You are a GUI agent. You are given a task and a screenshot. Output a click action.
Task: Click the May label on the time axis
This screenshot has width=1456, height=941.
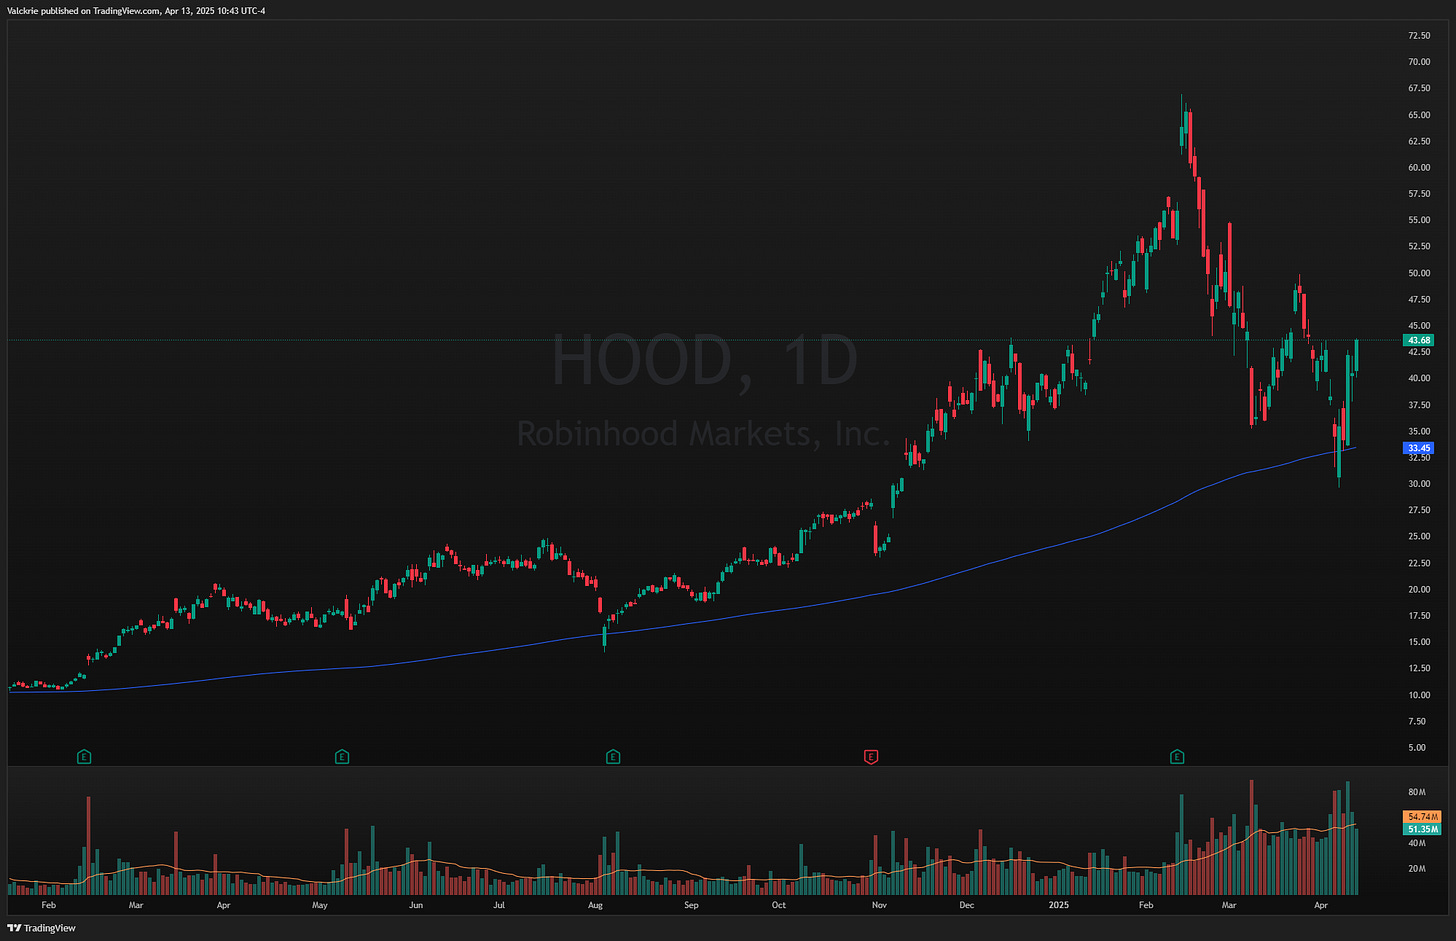(320, 905)
